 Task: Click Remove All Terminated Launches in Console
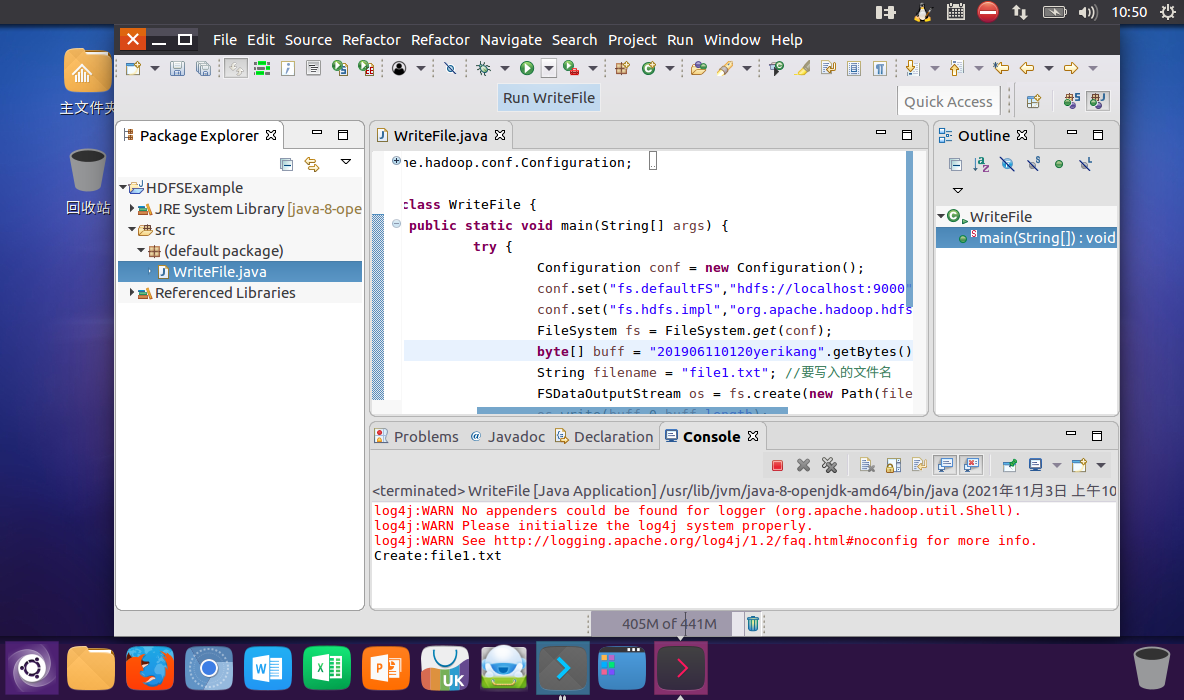point(829,465)
